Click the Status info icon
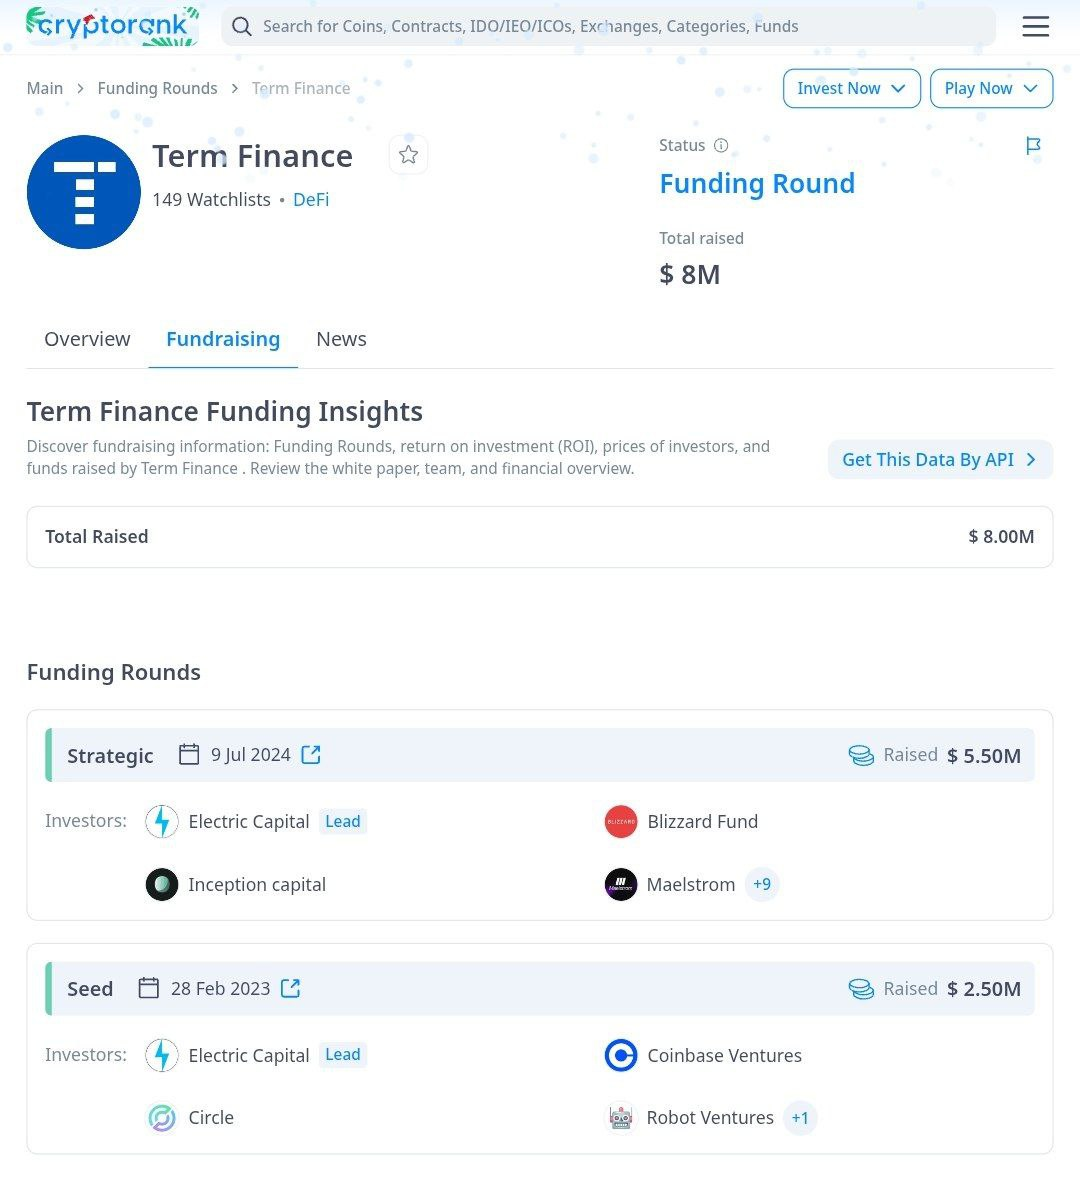Screen dimensions: 1080x1192 point(721,145)
